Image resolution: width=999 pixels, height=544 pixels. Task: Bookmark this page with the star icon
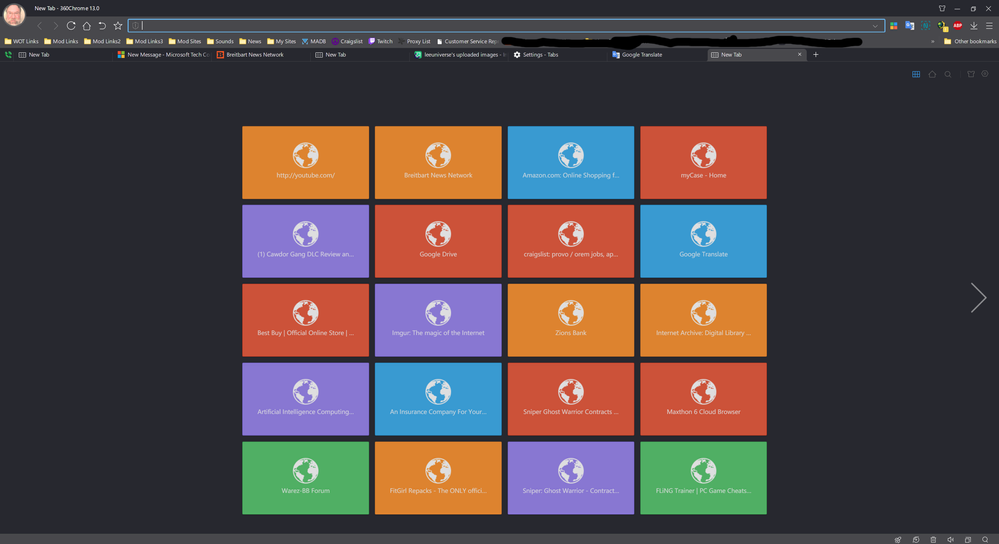118,25
